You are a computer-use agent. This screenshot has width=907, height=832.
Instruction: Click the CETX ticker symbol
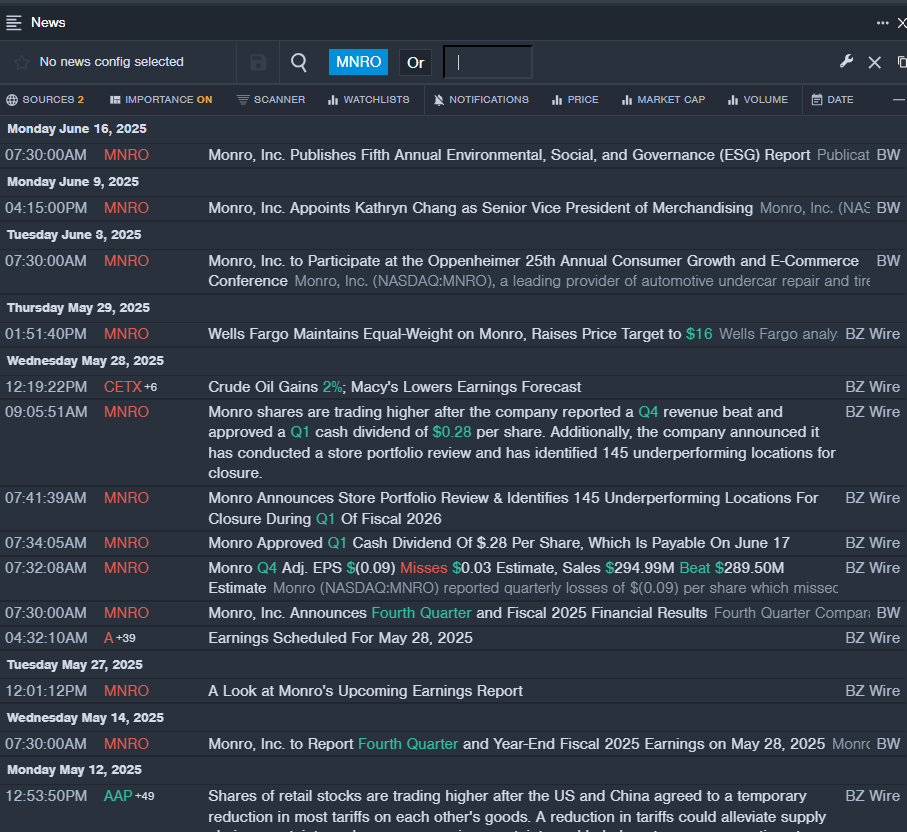pyautogui.click(x=123, y=387)
